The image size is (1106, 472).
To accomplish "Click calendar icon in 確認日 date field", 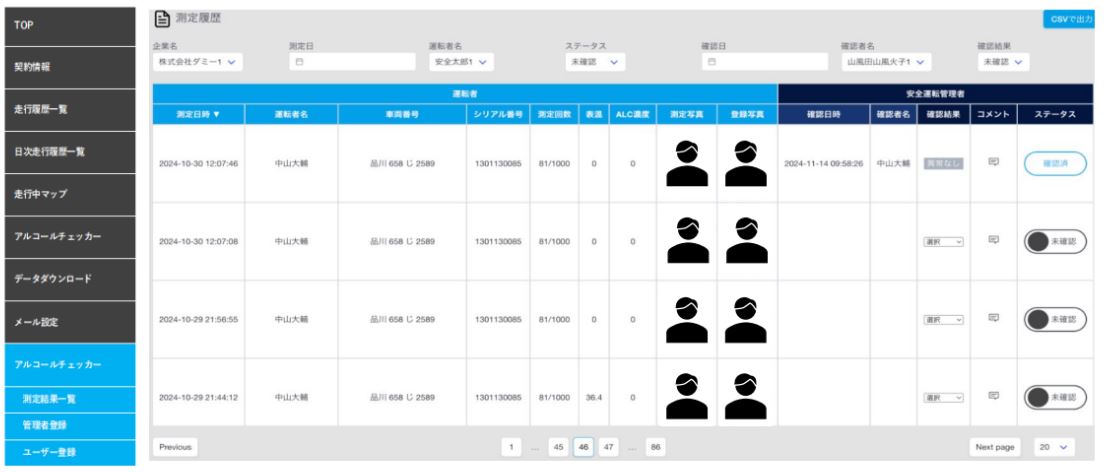I will coord(712,62).
